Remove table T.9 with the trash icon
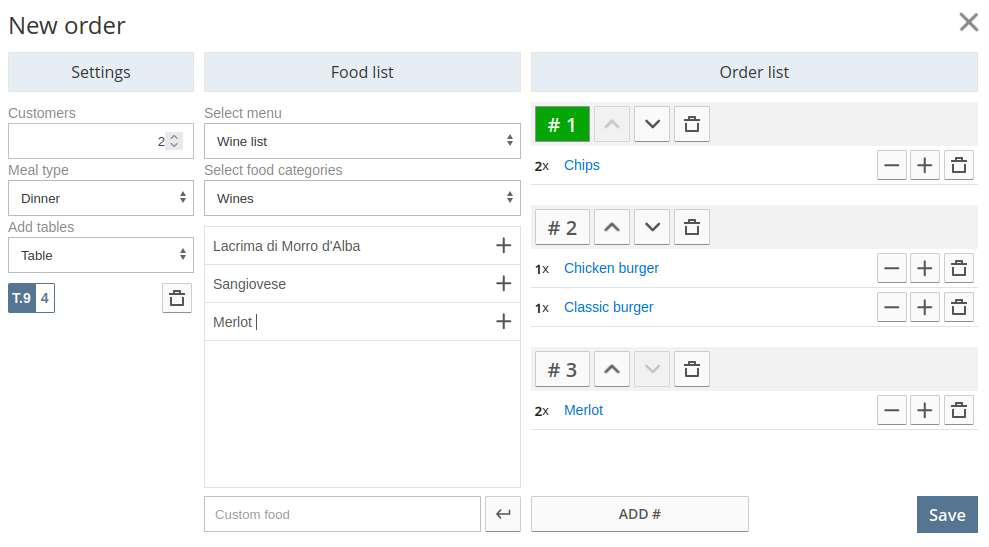989x547 pixels. (177, 298)
